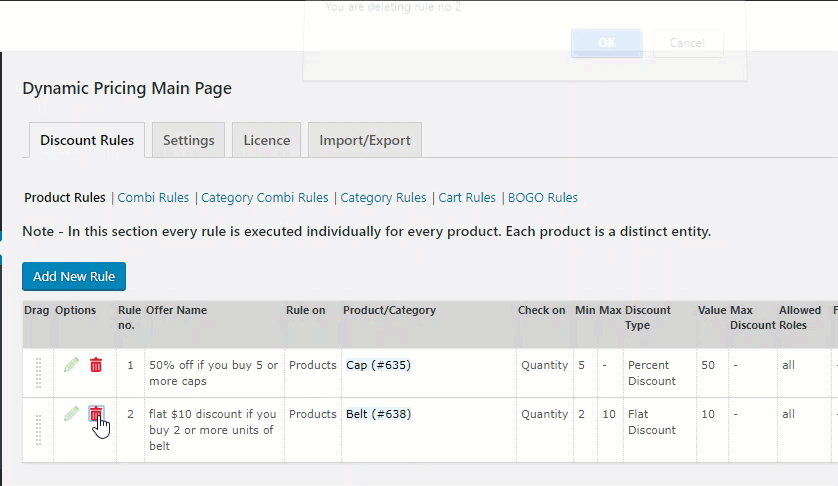This screenshot has width=838, height=486.
Task: Click the Cap (#635) product entry
Action: [x=378, y=365]
